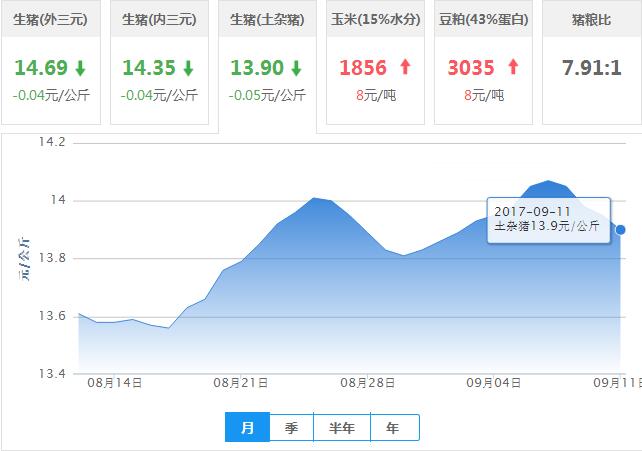Image resolution: width=642 pixels, height=451 pixels.
Task: Click the 2017-09-11 chart tooltip
Action: (x=548, y=220)
